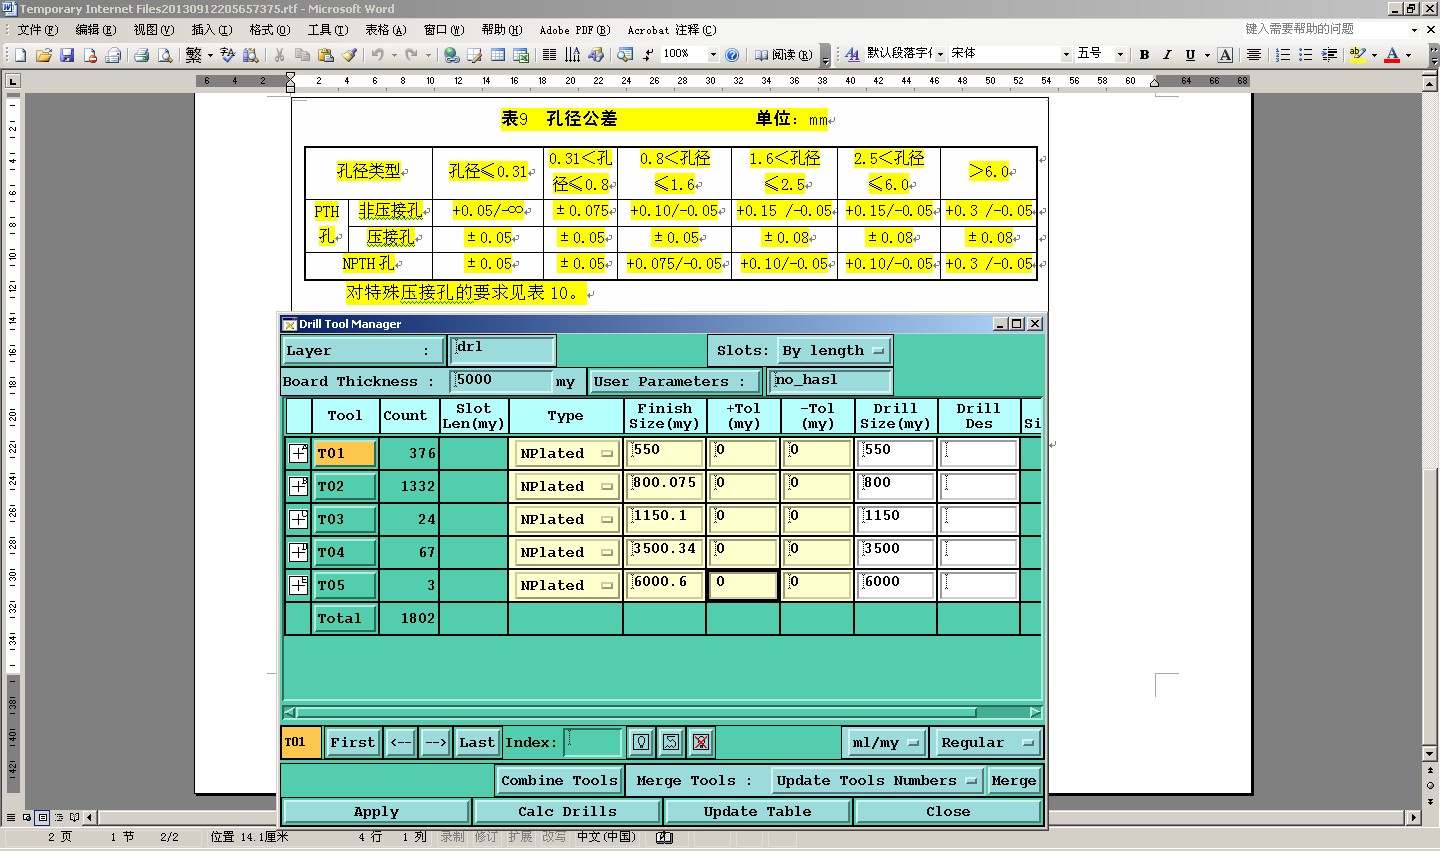
Task: Open the Slots By length dropdown
Action: tap(834, 351)
